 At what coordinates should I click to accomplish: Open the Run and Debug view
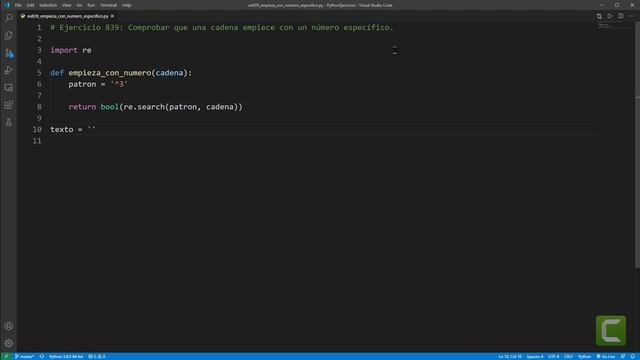tap(9, 70)
